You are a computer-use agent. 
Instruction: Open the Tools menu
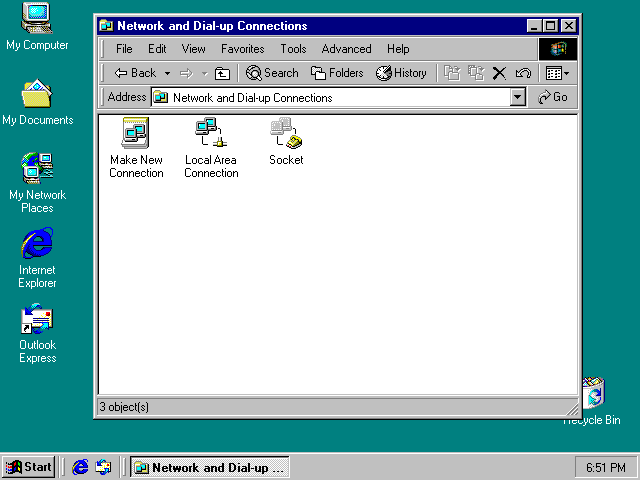(x=293, y=49)
